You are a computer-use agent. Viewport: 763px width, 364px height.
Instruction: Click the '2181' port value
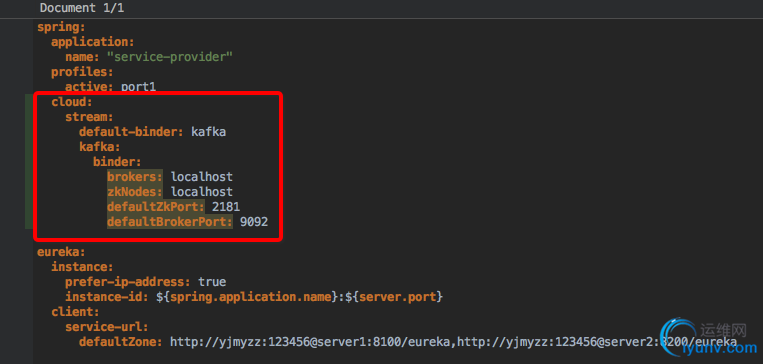[x=226, y=207]
